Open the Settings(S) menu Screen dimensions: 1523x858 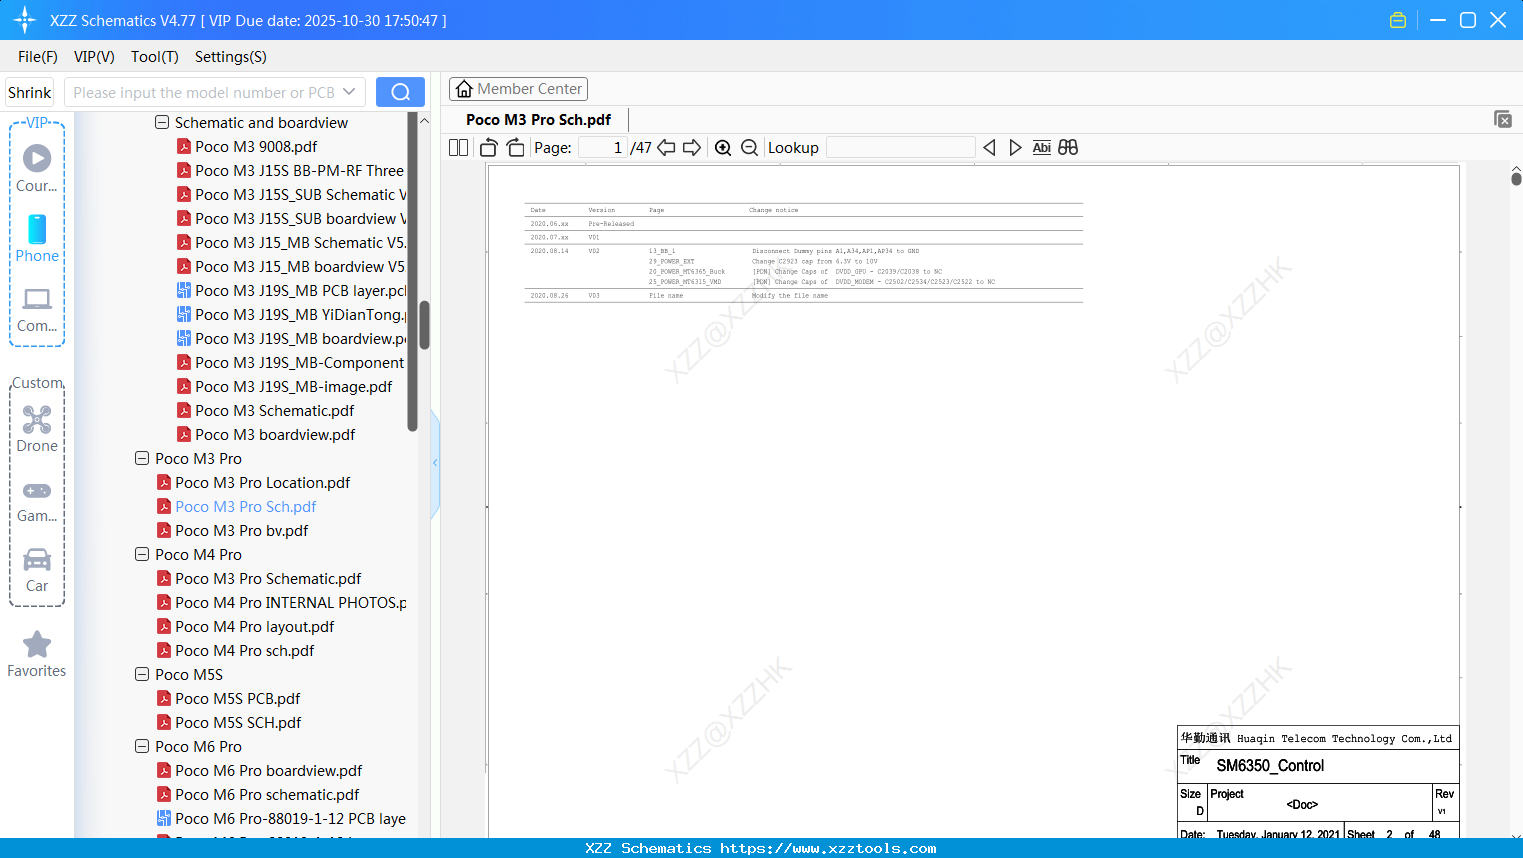(x=231, y=57)
